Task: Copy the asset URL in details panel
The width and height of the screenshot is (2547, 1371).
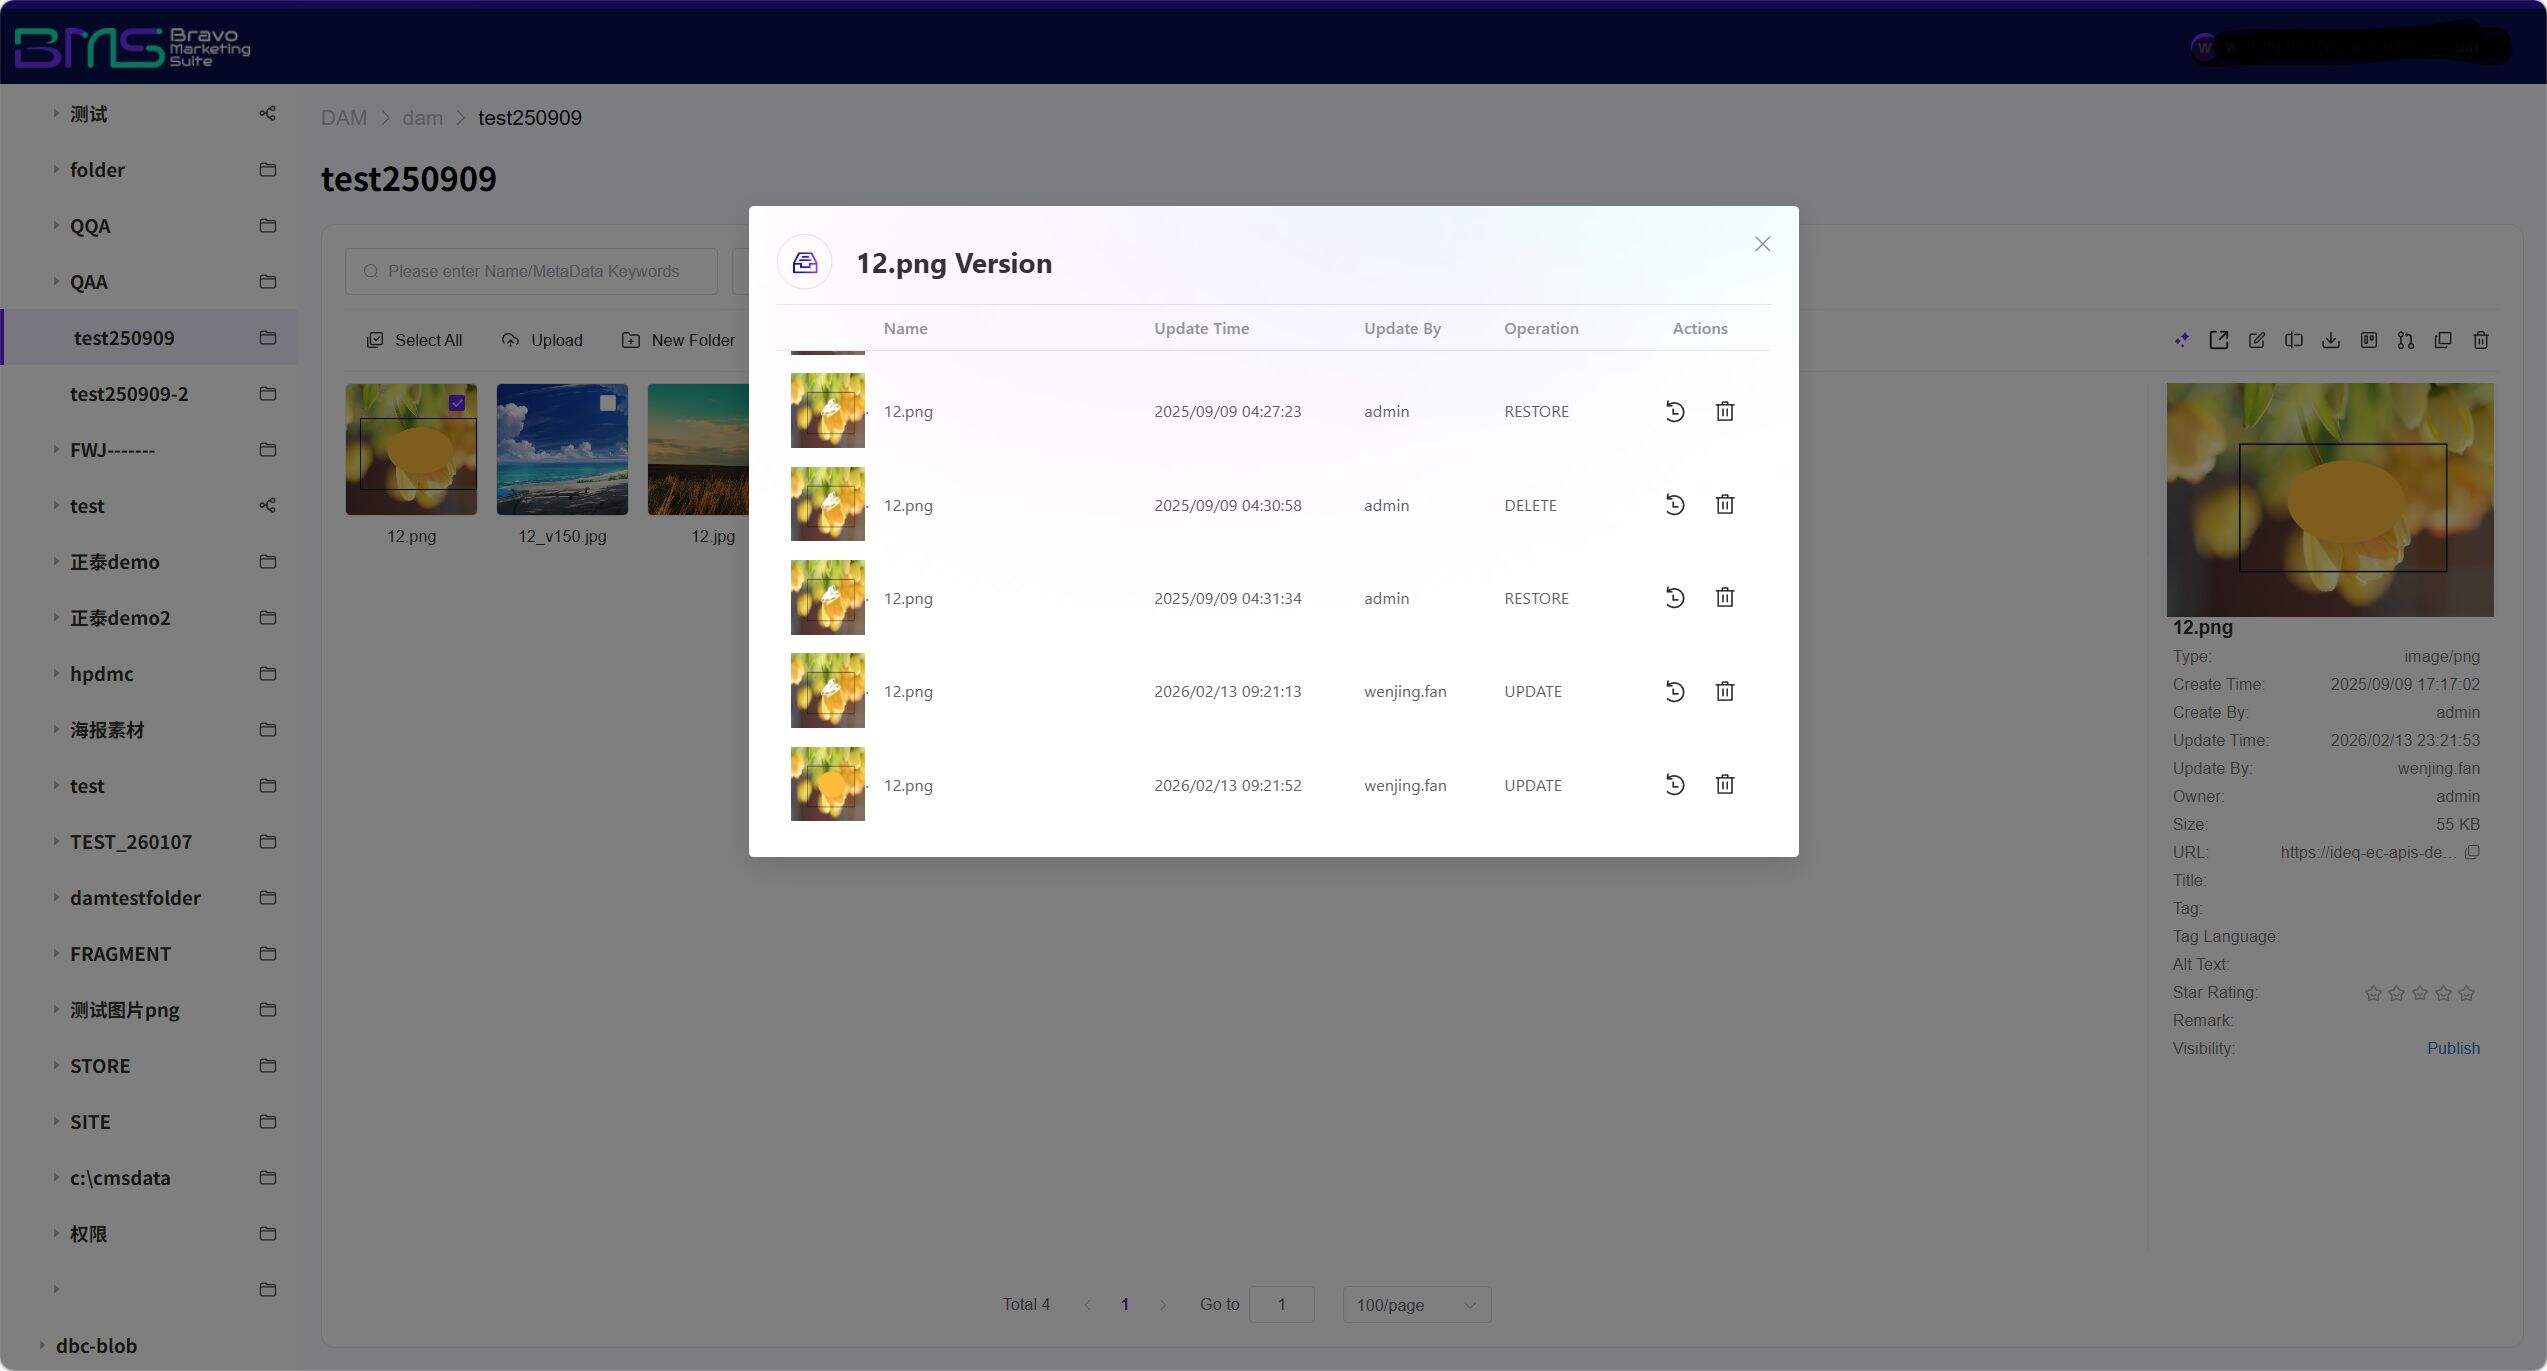Action: pos(2472,852)
